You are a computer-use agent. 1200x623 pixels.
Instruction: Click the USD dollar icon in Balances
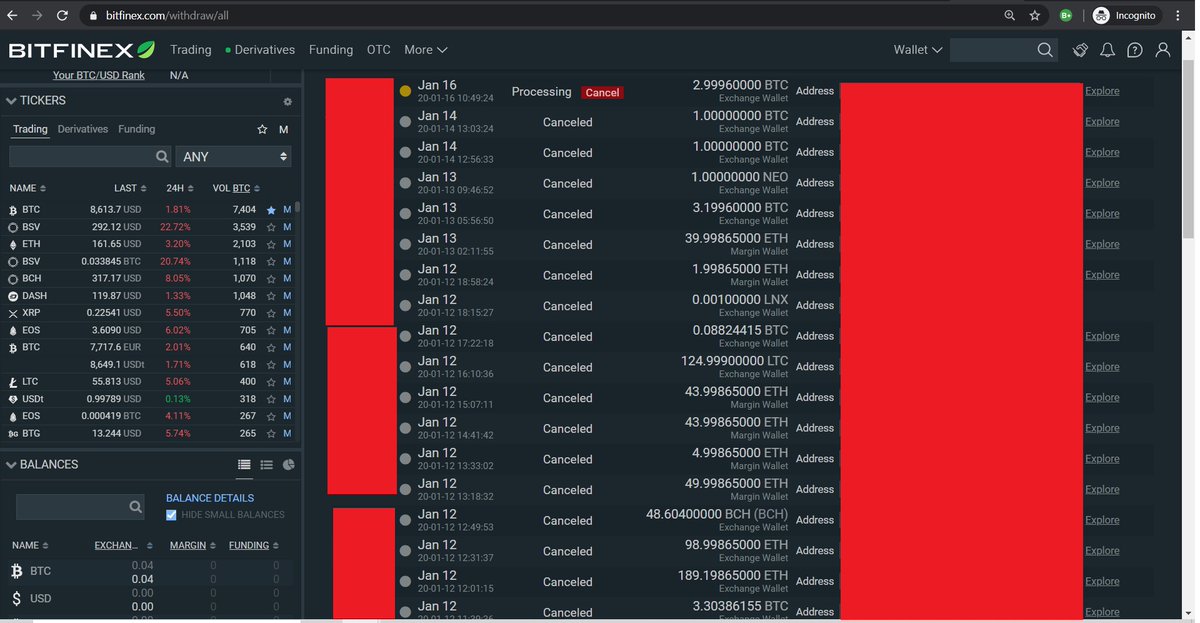16,599
